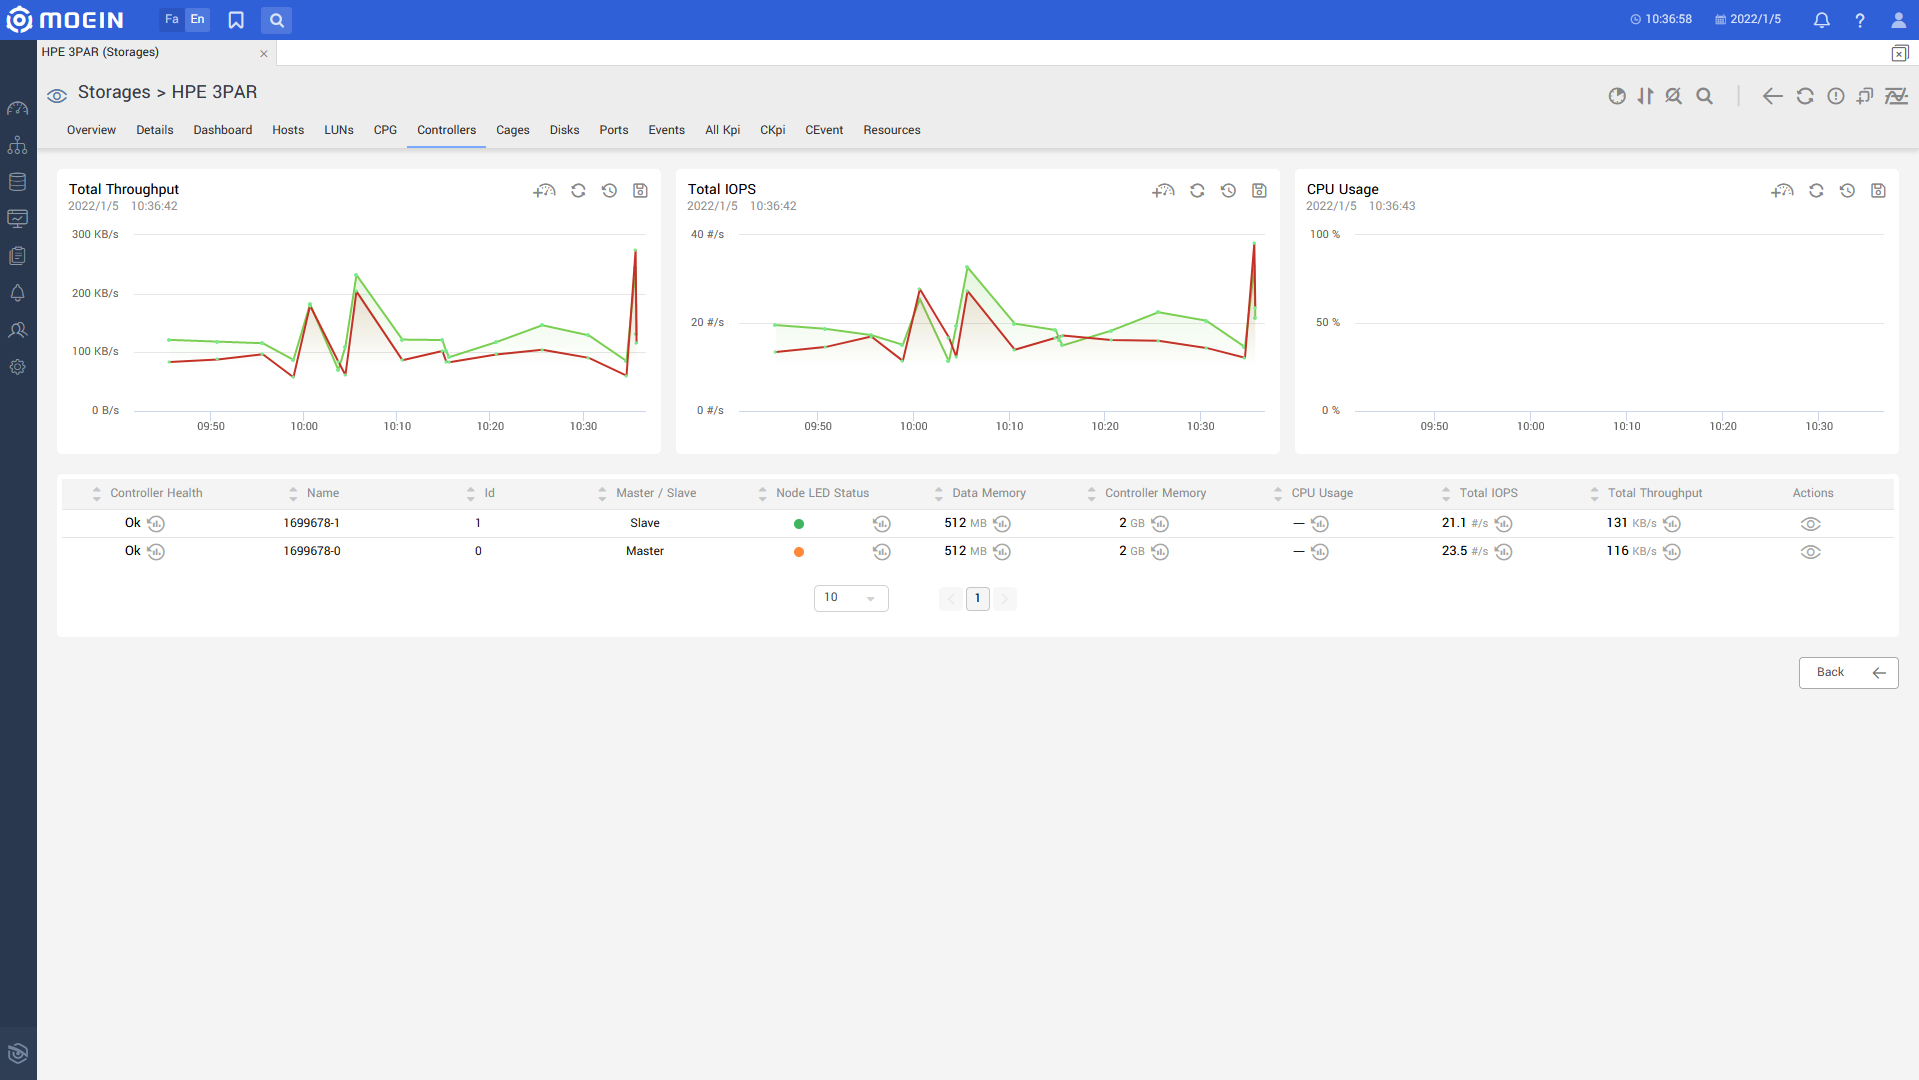Viewport: 1919px width, 1080px height.
Task: Open the dashboard gauge sidebar icon
Action: click(x=17, y=108)
